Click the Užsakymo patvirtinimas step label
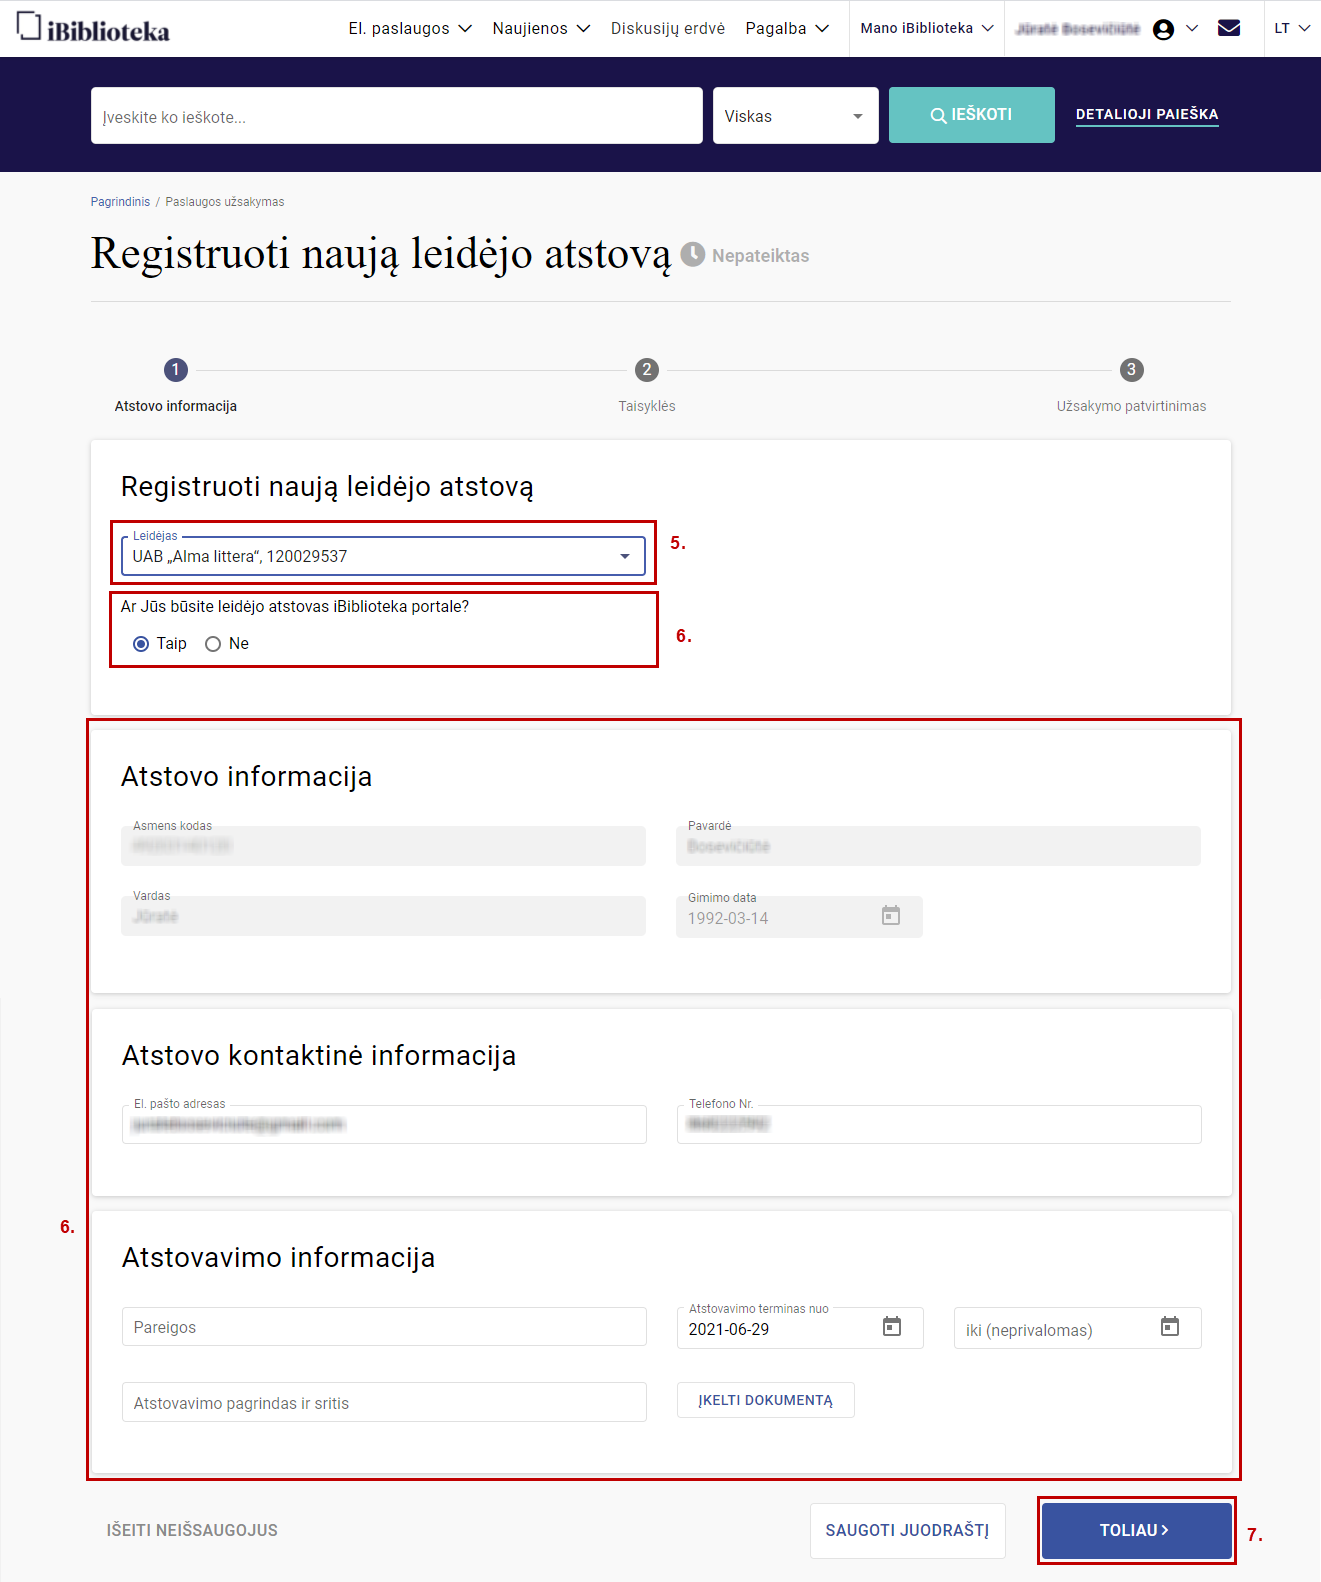The height and width of the screenshot is (1582, 1321). tap(1131, 406)
